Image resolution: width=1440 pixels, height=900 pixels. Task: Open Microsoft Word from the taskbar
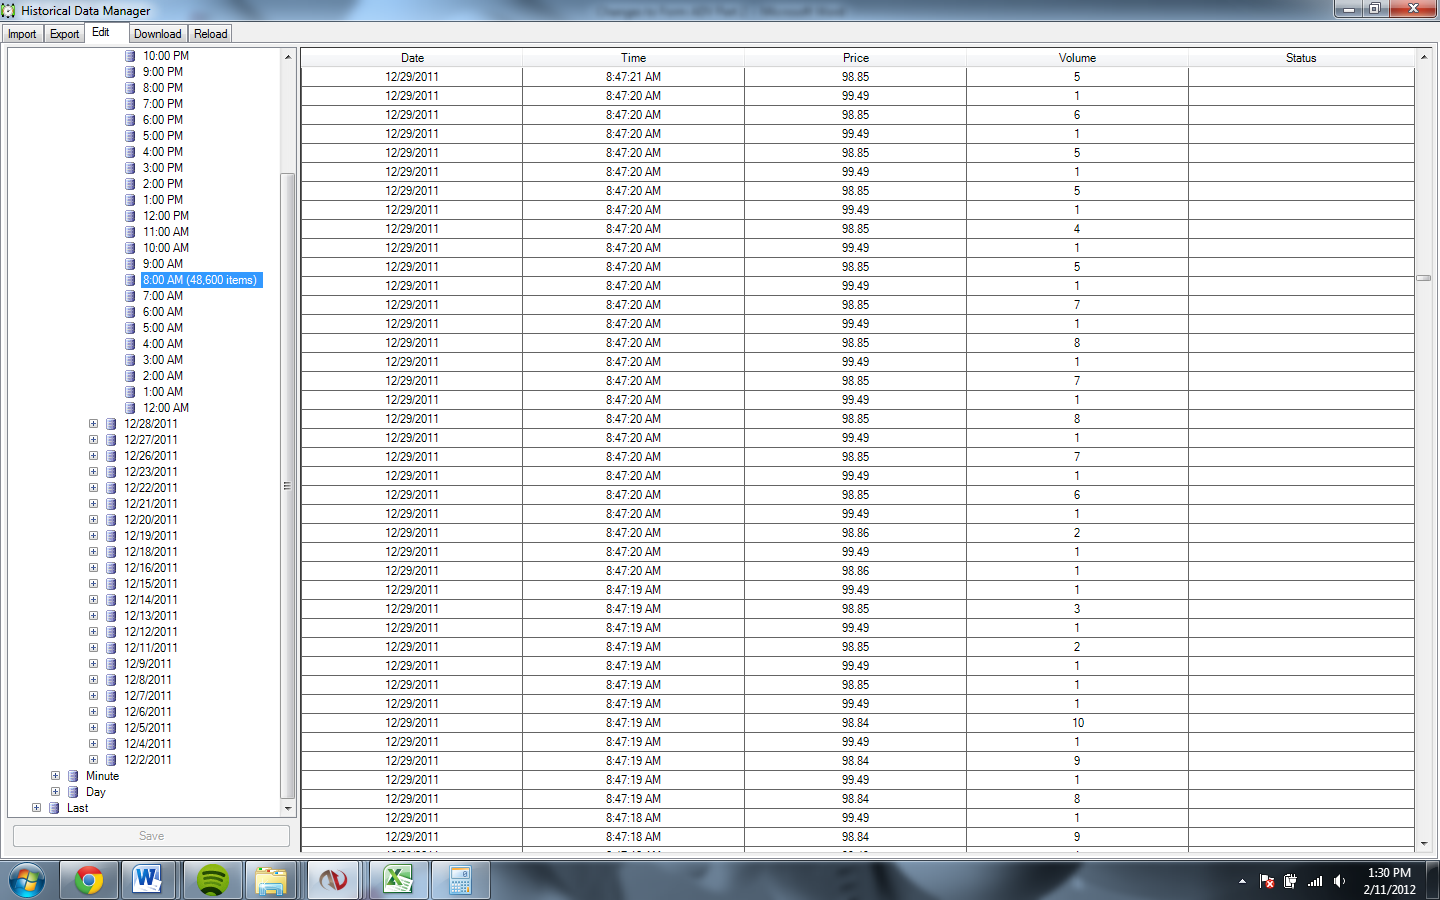(x=149, y=881)
